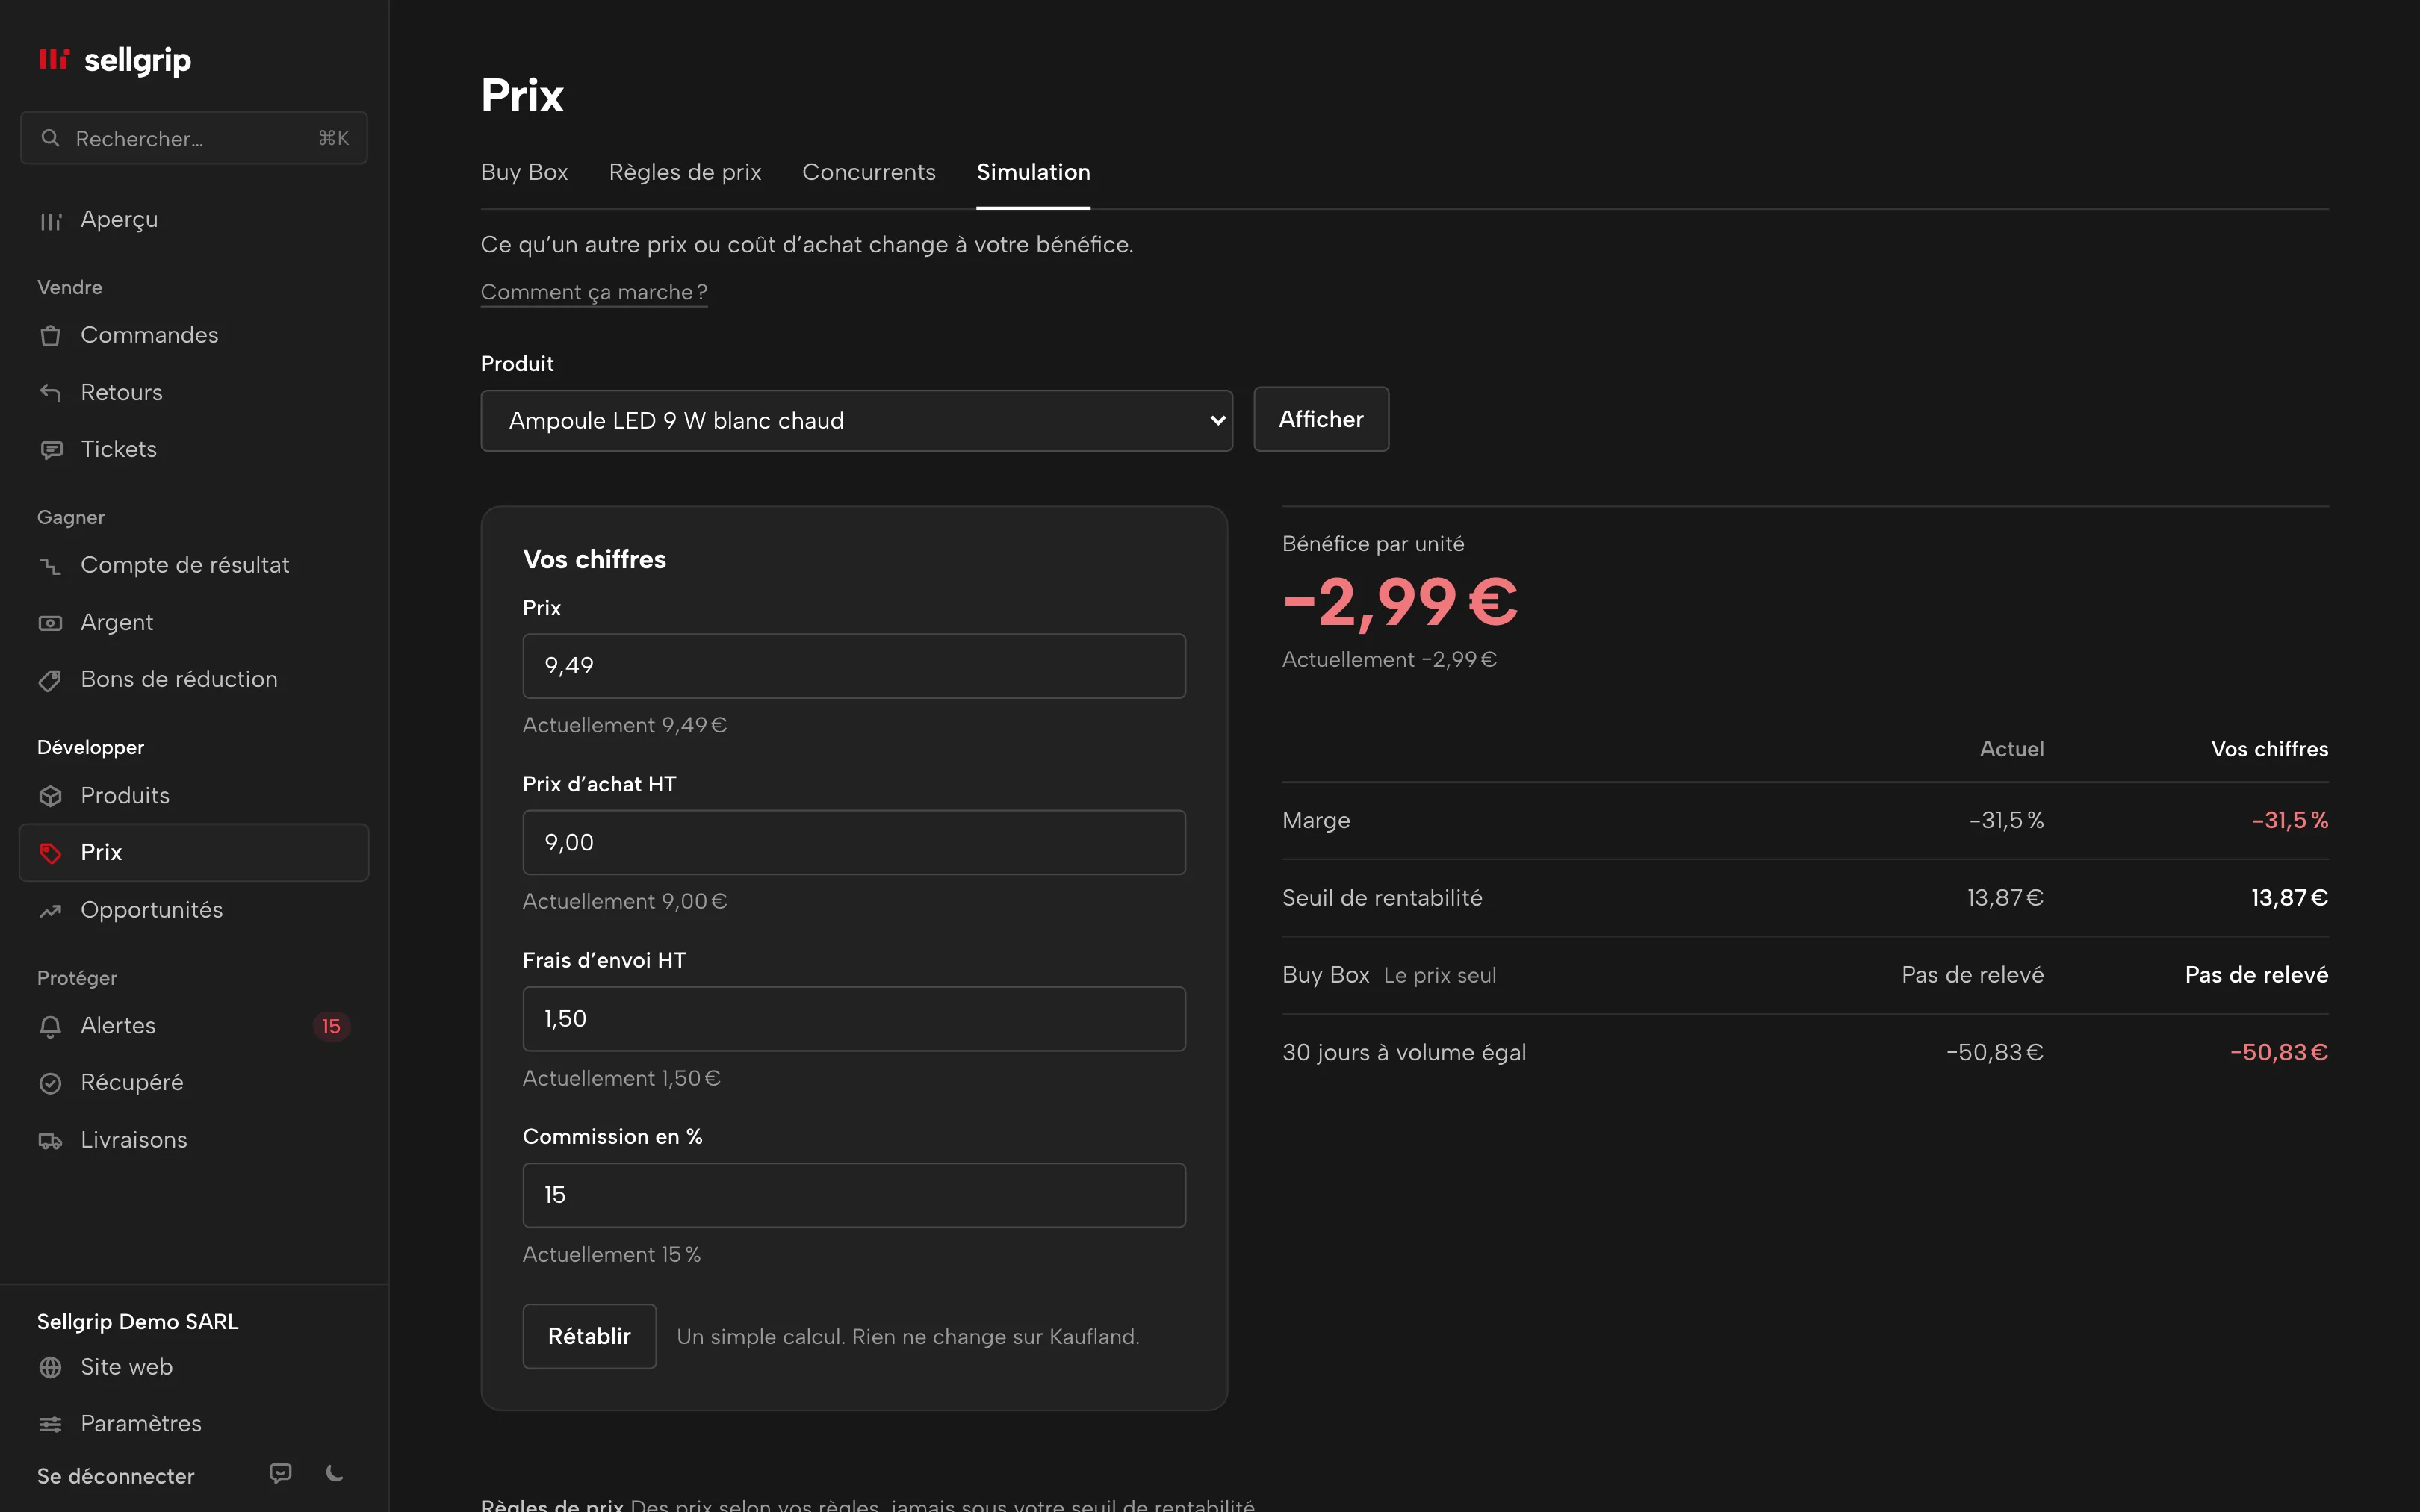This screenshot has height=1512, width=2420.
Task: Click the Site web globe icon
Action: (50, 1367)
